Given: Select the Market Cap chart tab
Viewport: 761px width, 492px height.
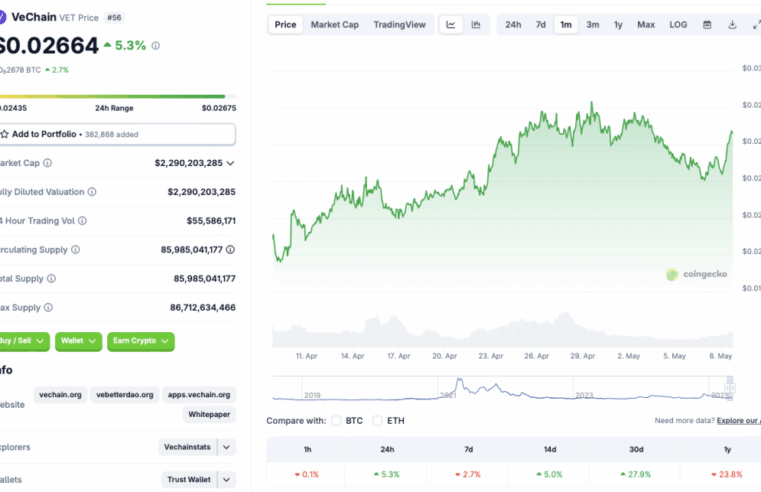Looking at the screenshot, I should [x=335, y=25].
